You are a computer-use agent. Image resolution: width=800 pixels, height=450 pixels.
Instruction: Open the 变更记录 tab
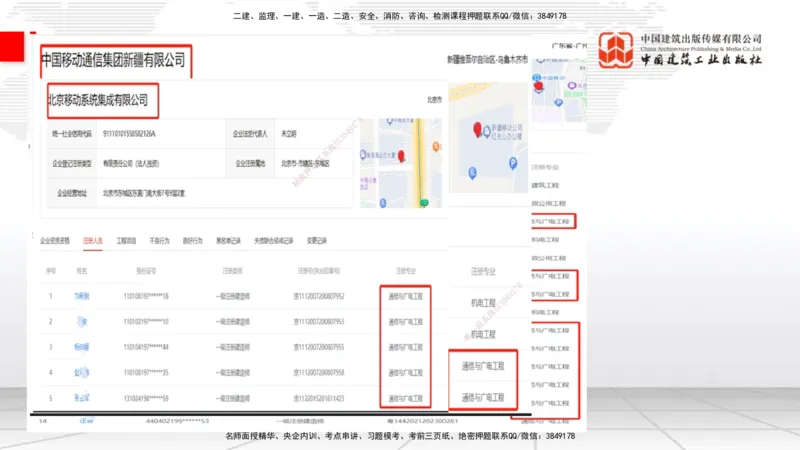pos(316,240)
